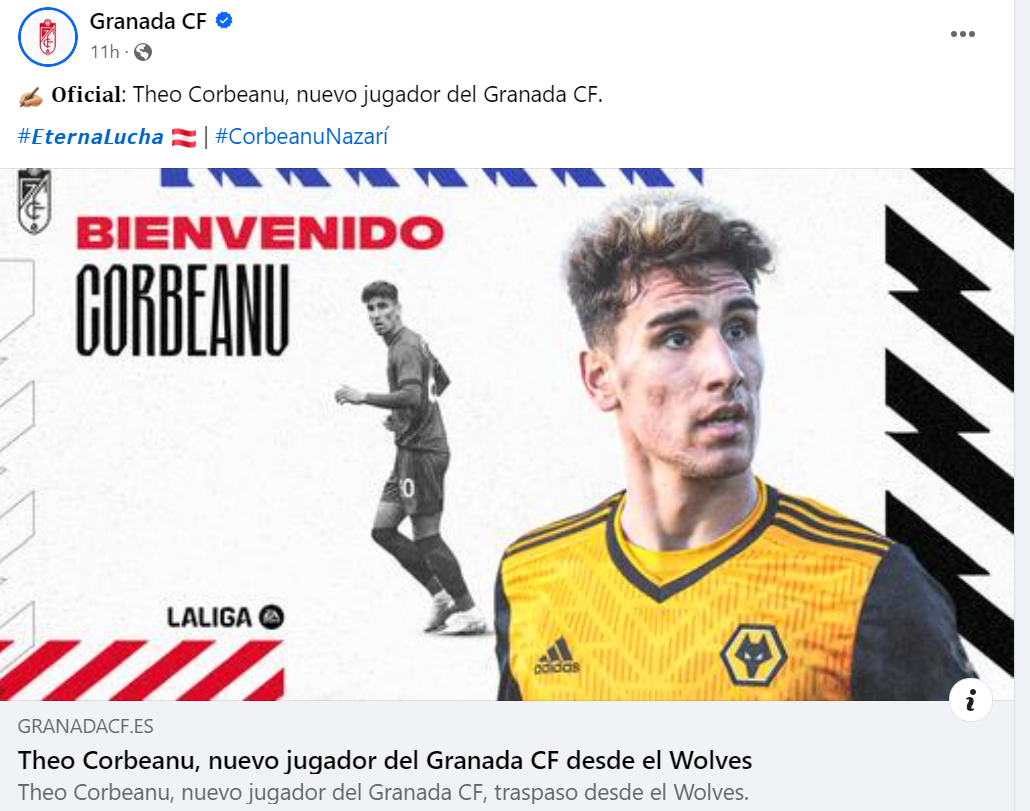The image size is (1030, 811).
Task: Click the Adidas logo on the jersey
Action: click(557, 656)
